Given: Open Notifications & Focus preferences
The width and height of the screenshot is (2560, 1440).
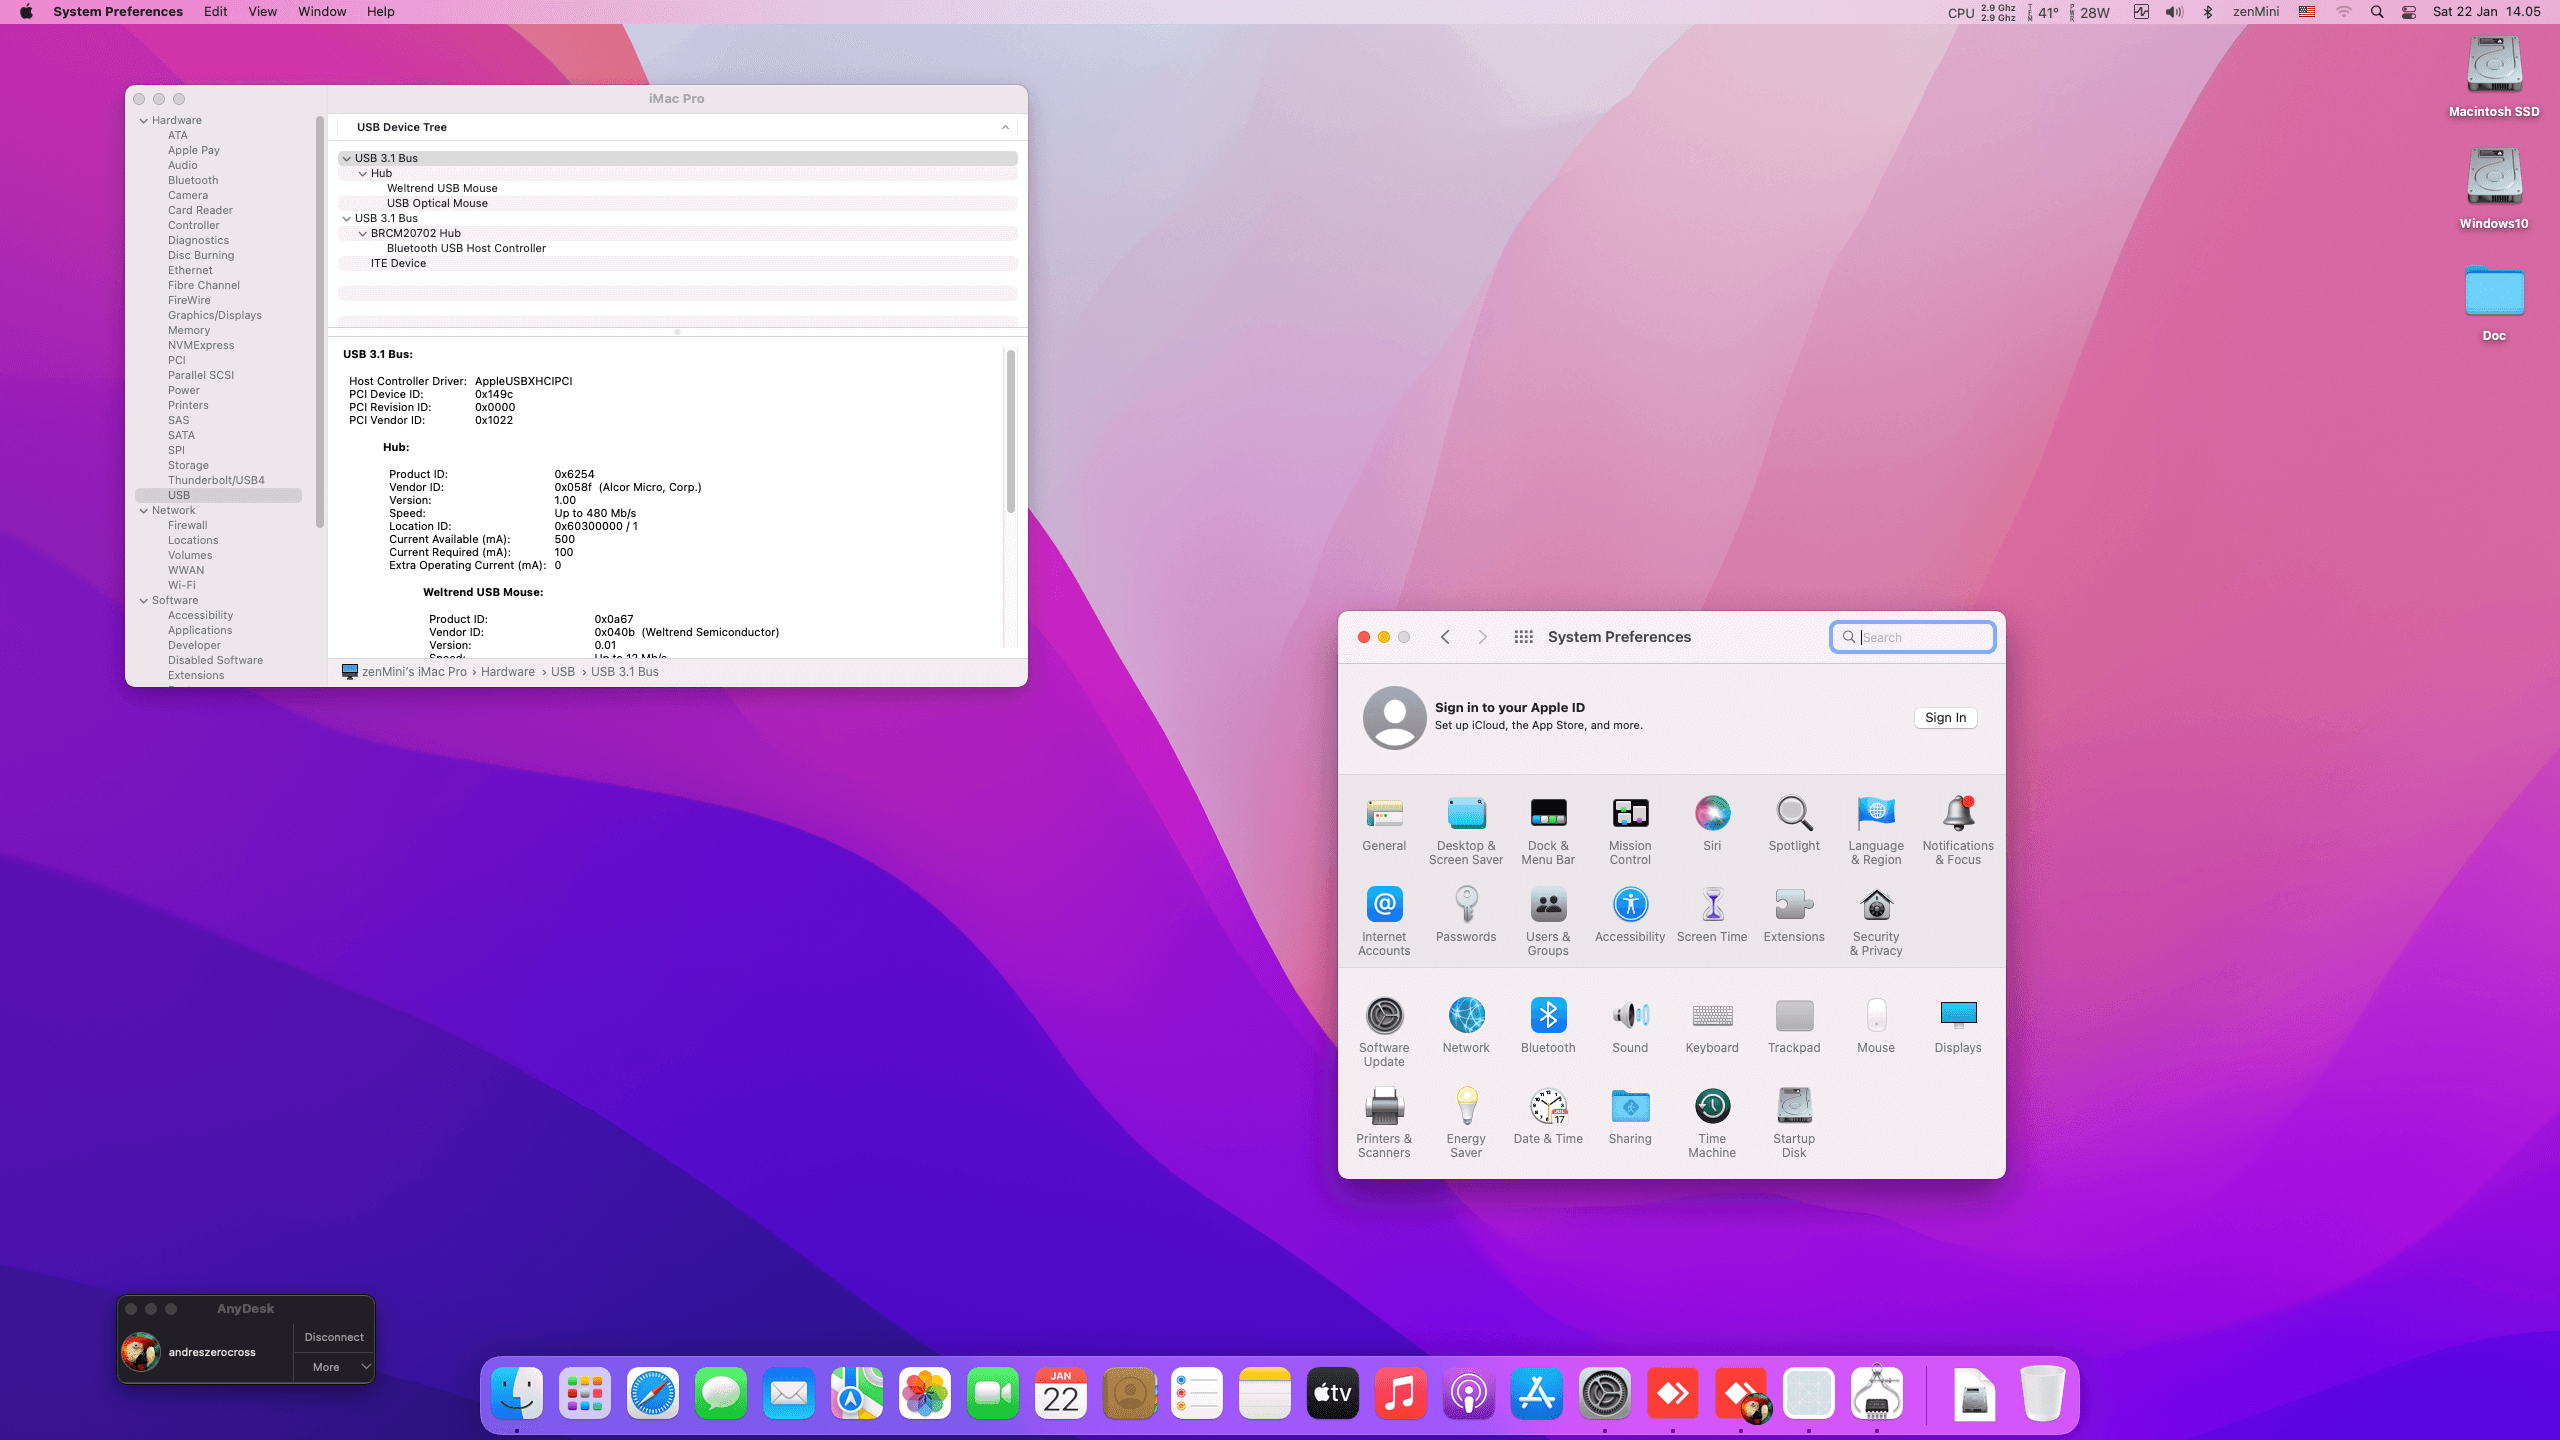Looking at the screenshot, I should click(1958, 830).
